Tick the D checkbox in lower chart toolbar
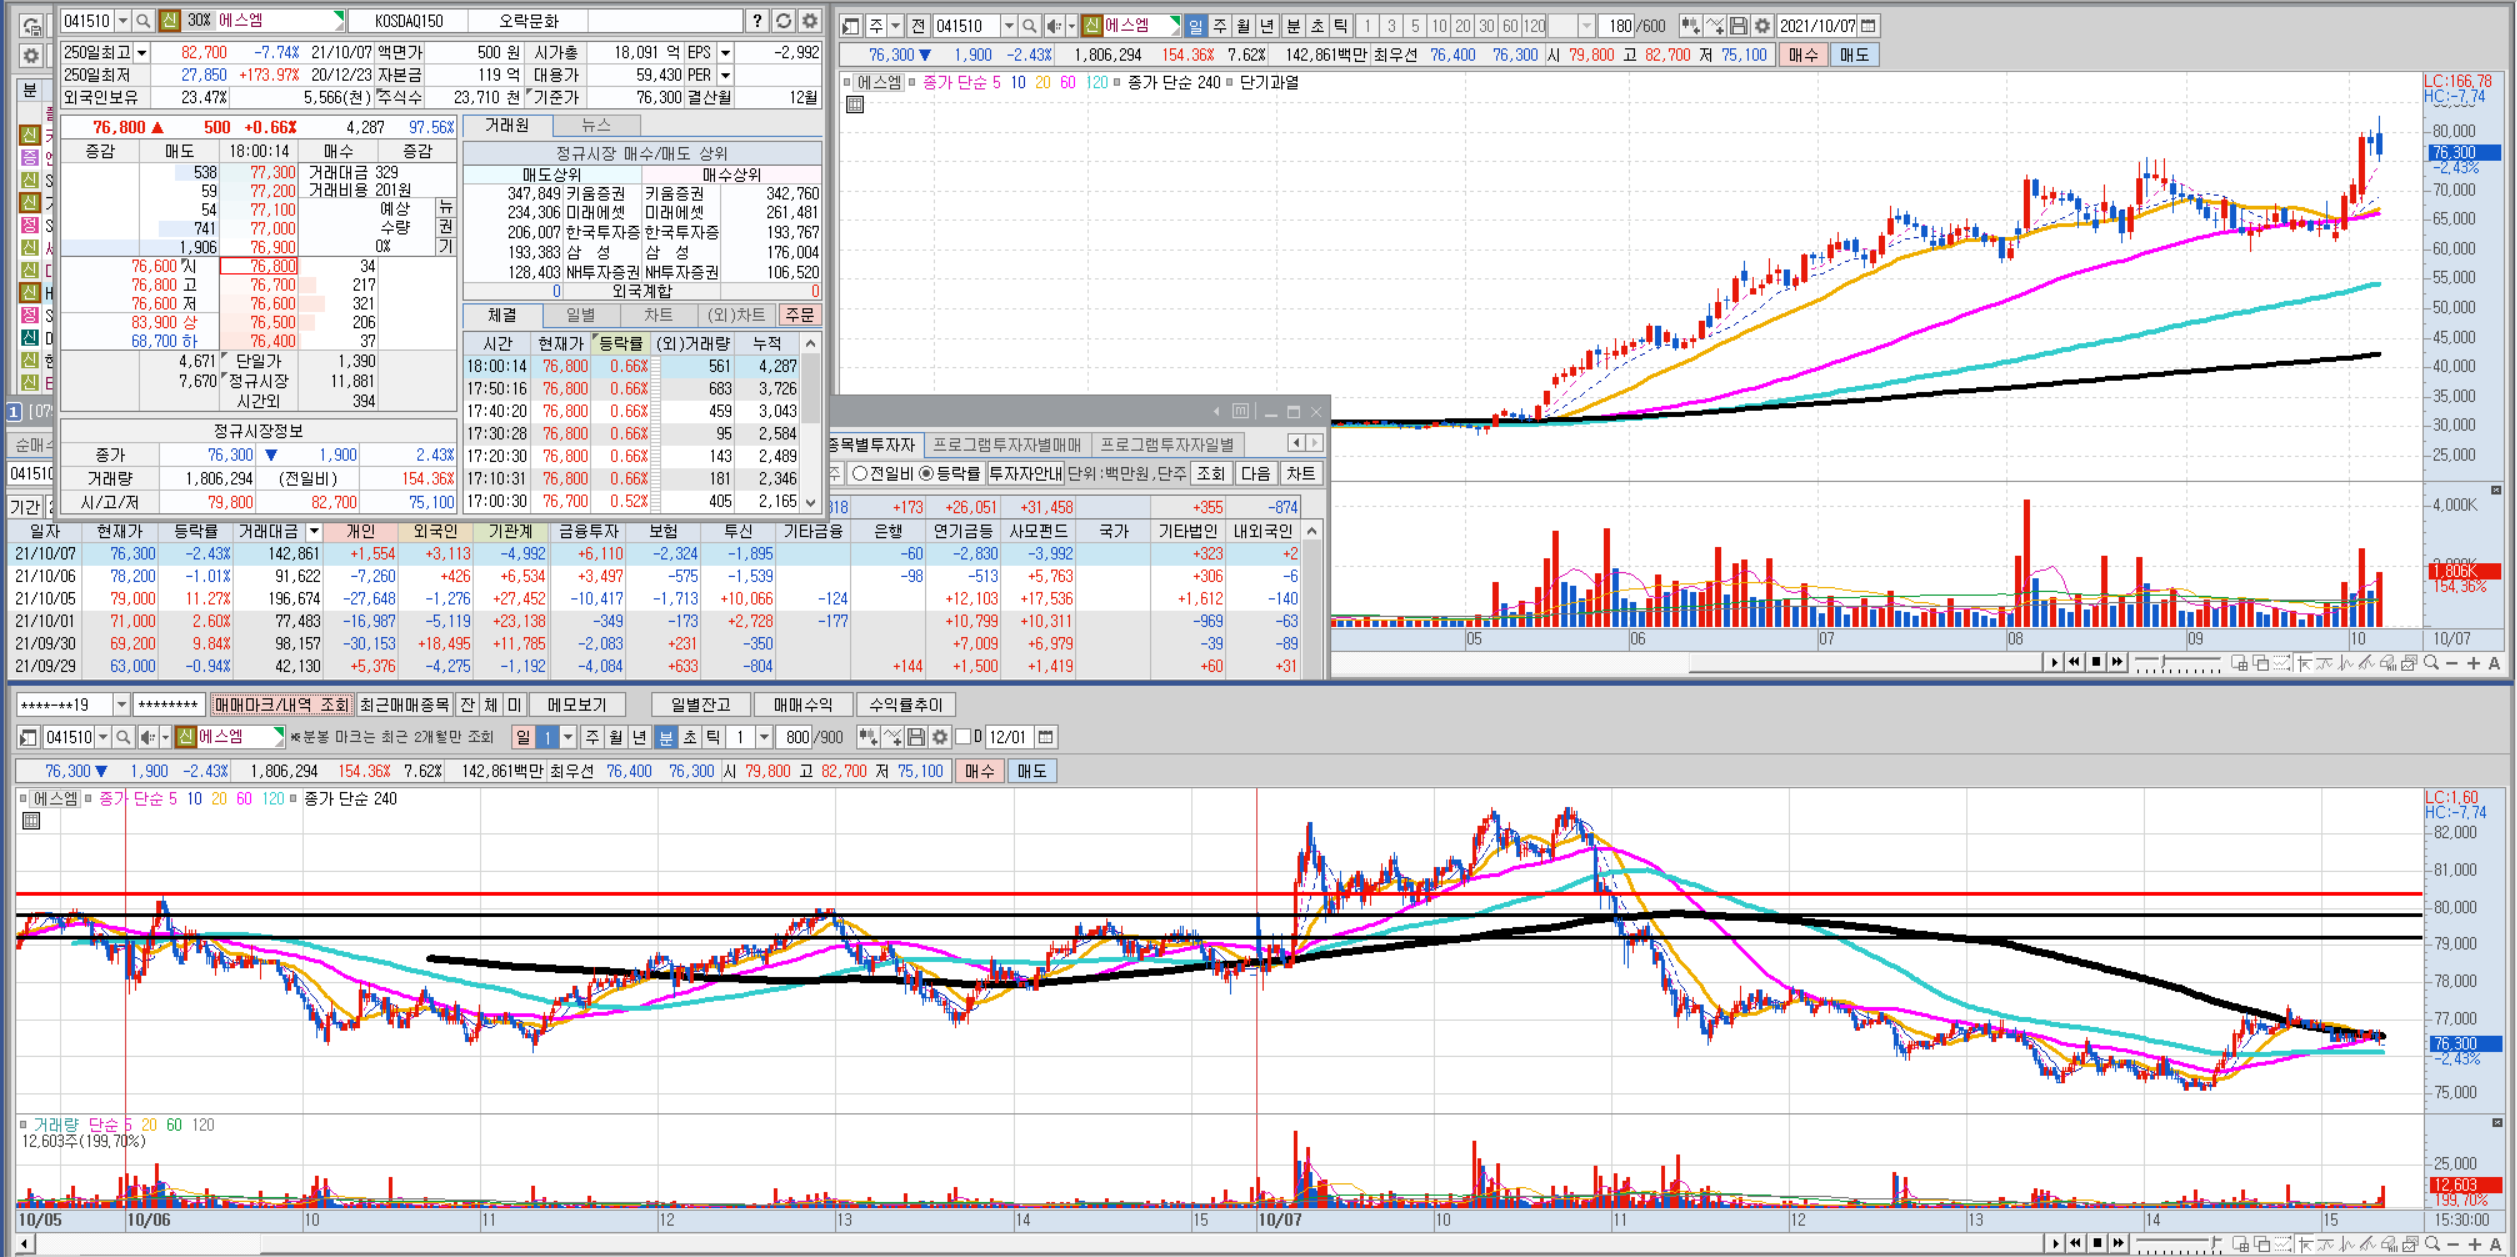The width and height of the screenshot is (2517, 1257). pos(963,738)
